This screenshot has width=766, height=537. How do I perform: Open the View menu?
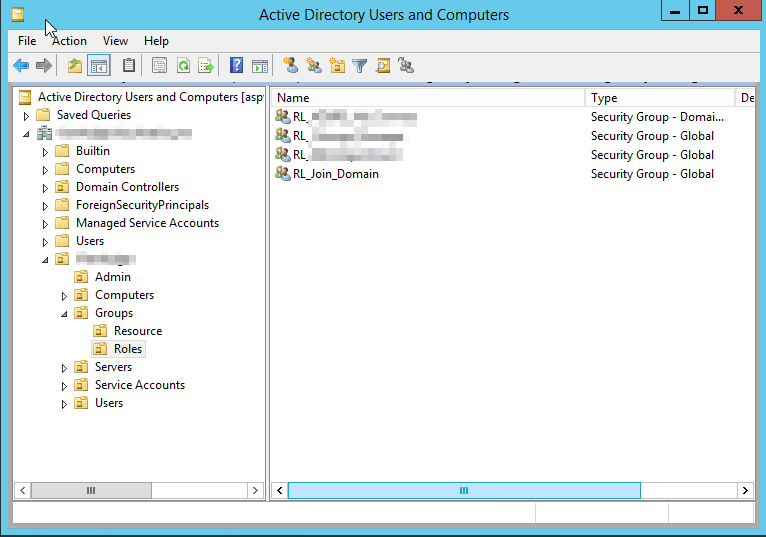[x=115, y=41]
